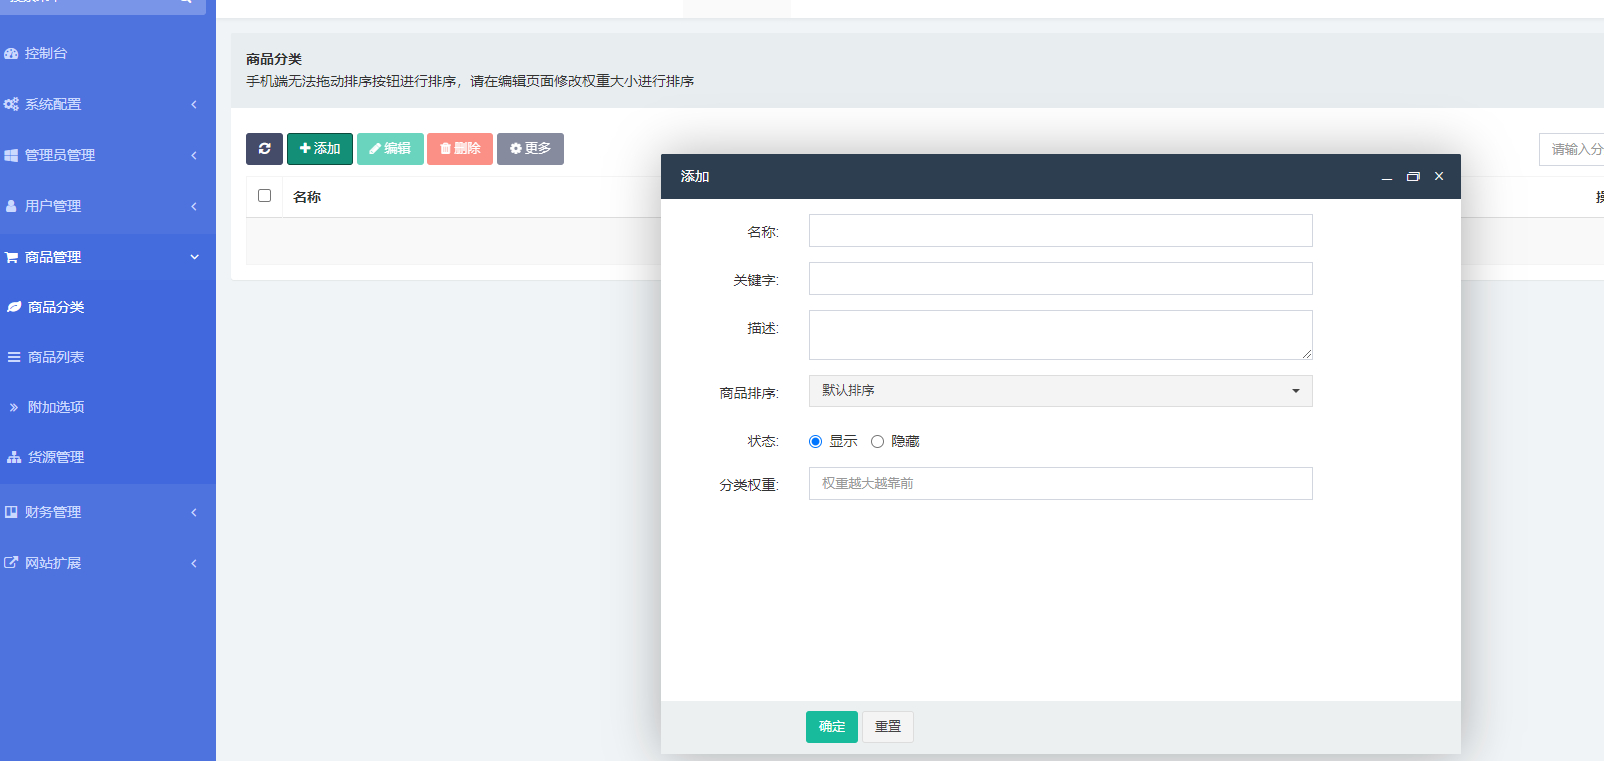
Task: Expand the 管理员管理 sidebar menu chevron
Action: coord(194,155)
